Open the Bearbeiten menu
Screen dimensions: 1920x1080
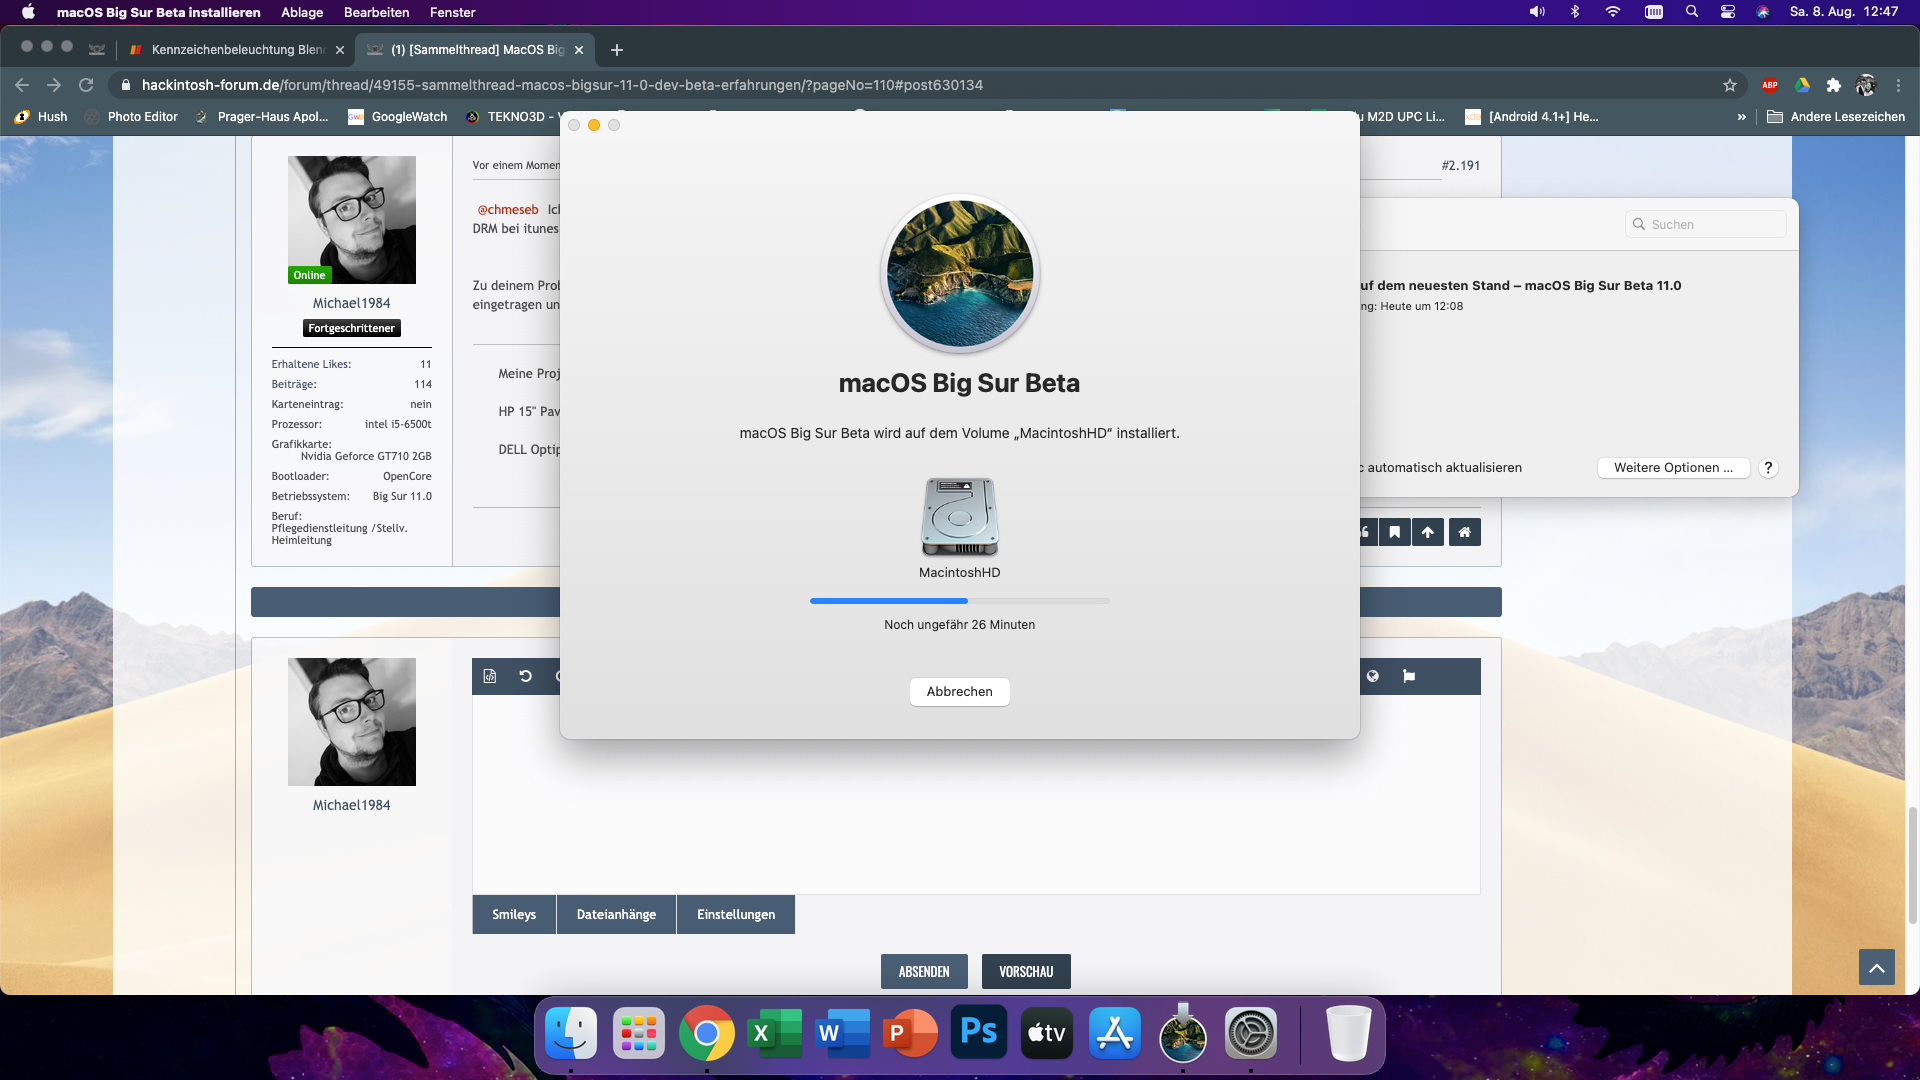pos(376,12)
